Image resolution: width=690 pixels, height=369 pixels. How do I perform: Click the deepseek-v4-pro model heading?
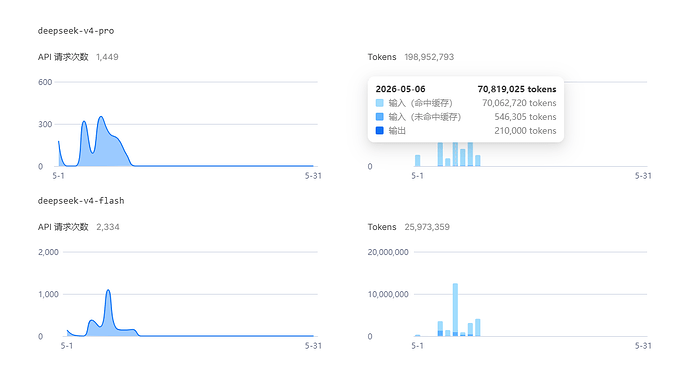point(76,31)
